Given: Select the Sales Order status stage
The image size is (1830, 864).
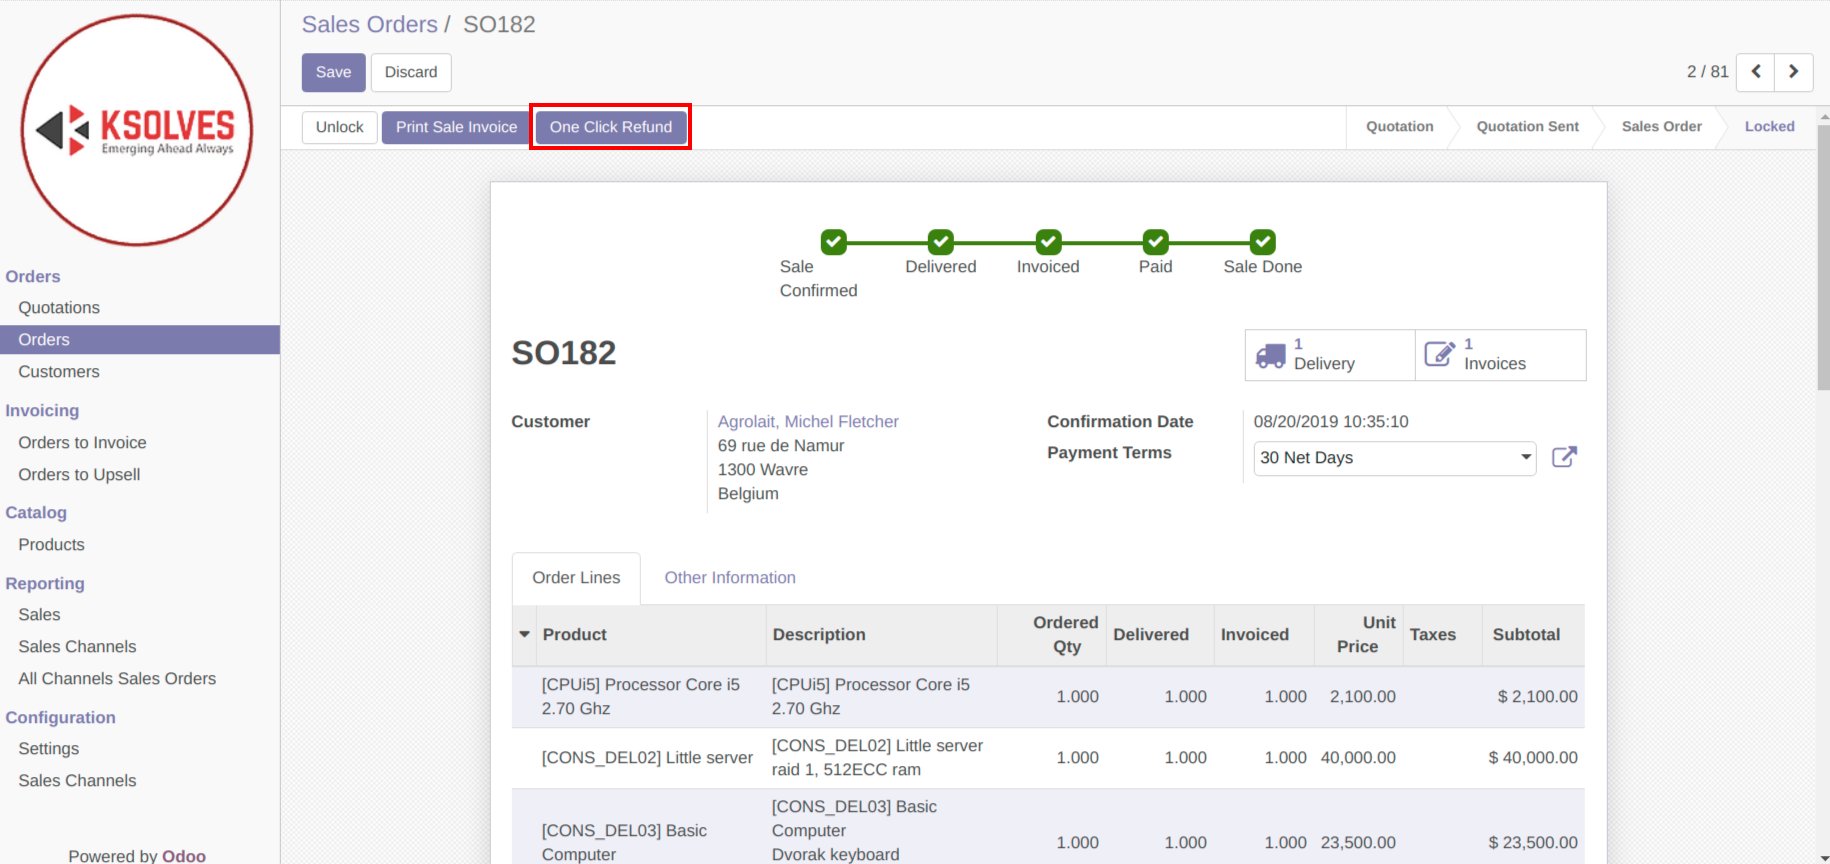Looking at the screenshot, I should point(1661,127).
